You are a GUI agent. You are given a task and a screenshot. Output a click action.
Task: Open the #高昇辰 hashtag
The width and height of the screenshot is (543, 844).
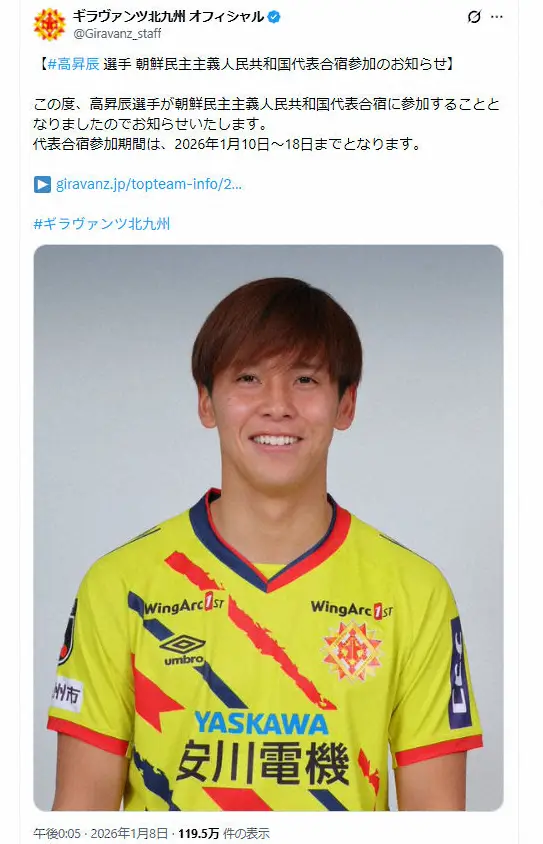74,64
